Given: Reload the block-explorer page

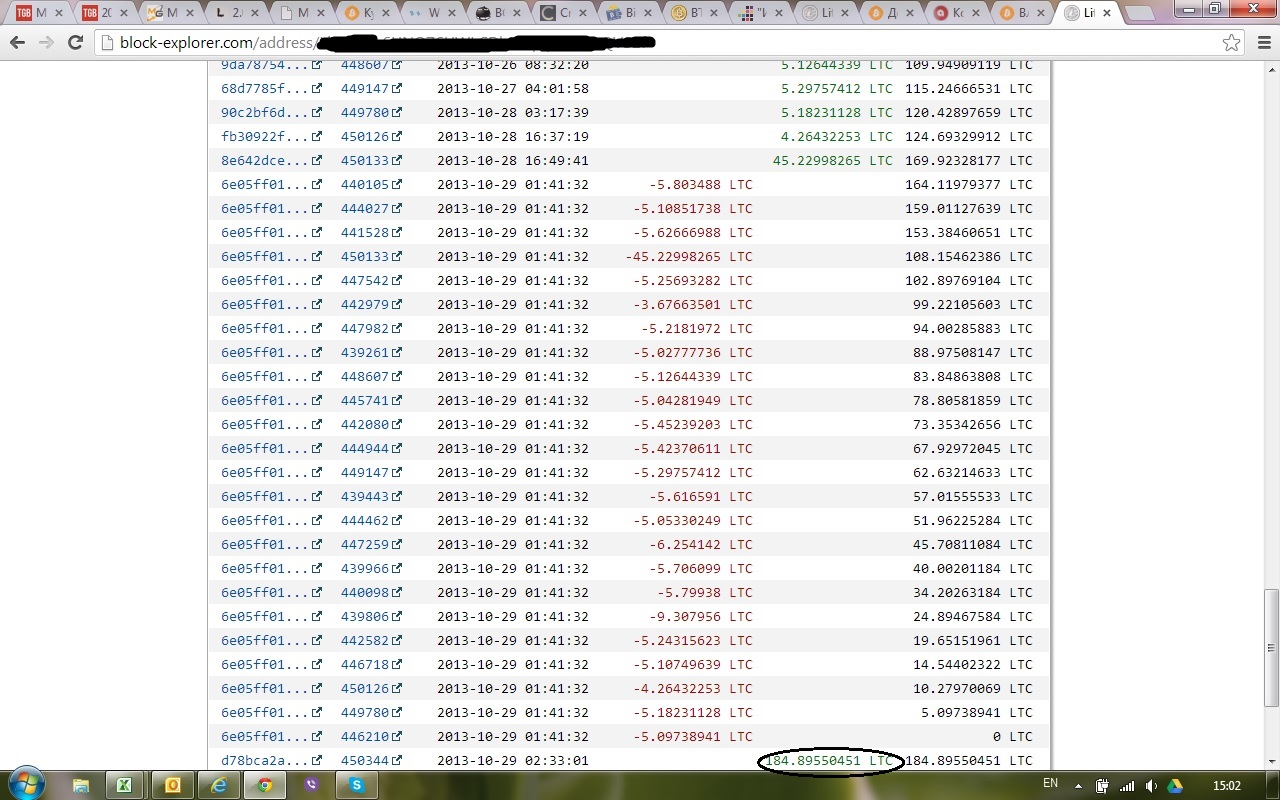Looking at the screenshot, I should click(75, 43).
